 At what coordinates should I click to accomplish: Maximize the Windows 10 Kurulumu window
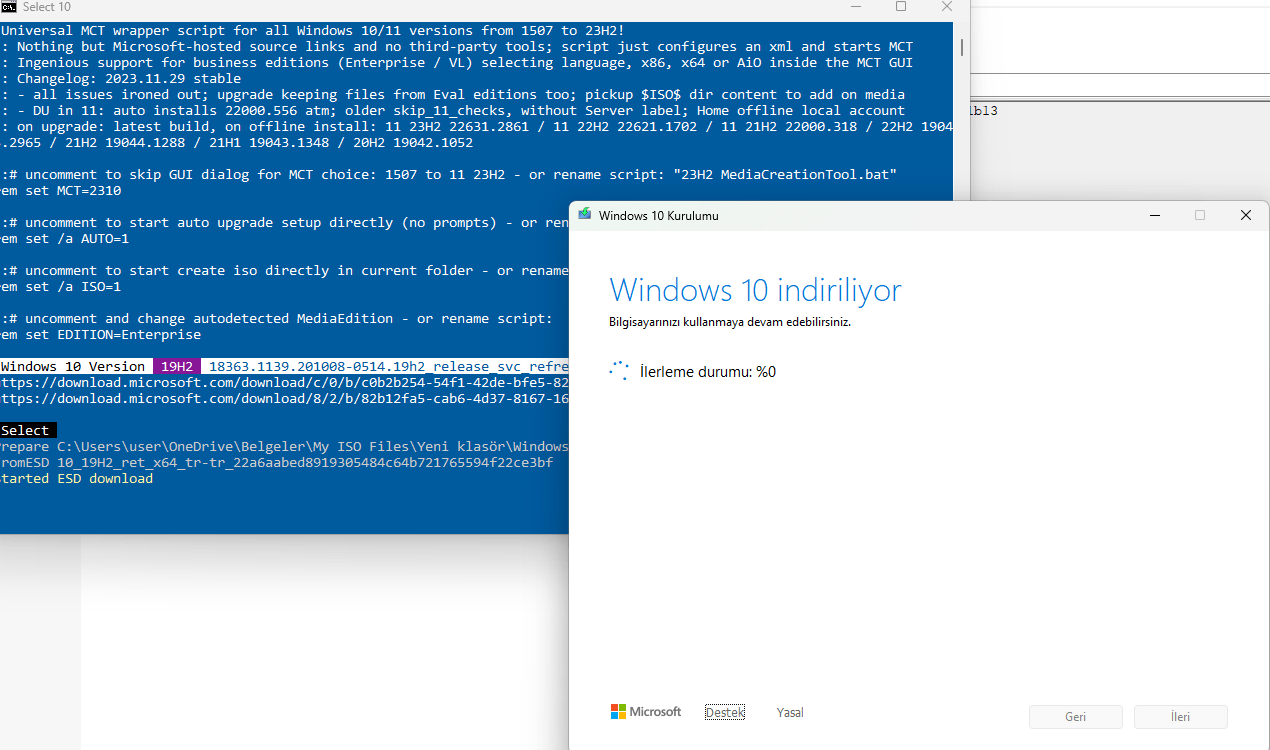[x=1200, y=215]
